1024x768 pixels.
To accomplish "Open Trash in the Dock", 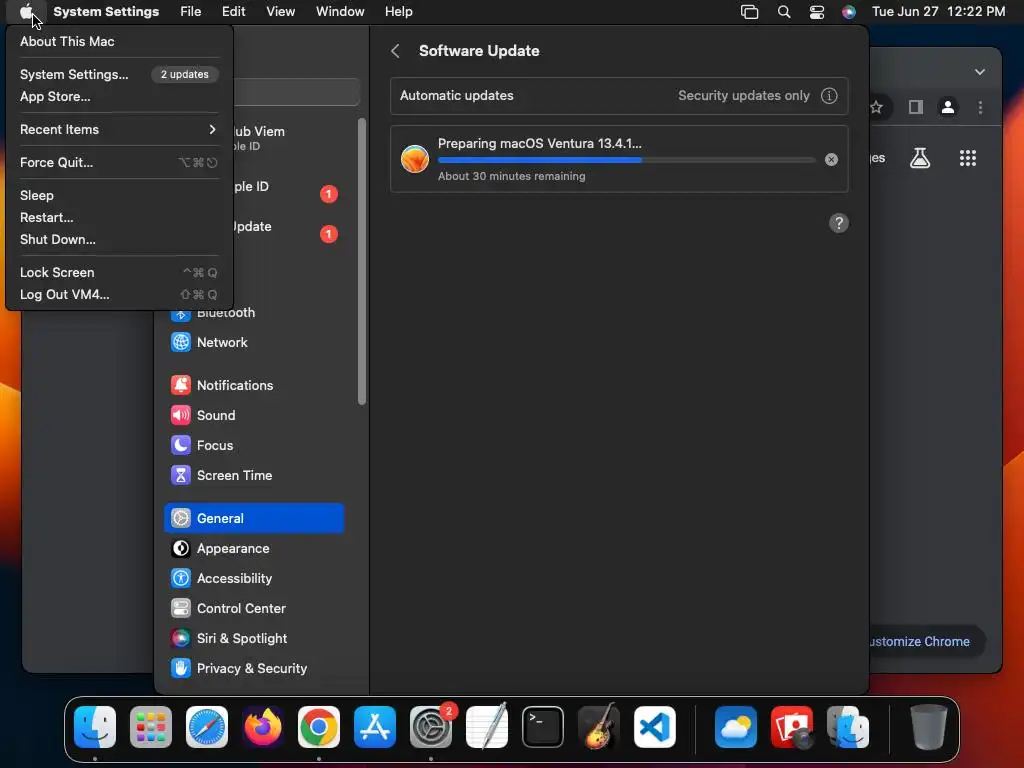I will tap(928, 727).
